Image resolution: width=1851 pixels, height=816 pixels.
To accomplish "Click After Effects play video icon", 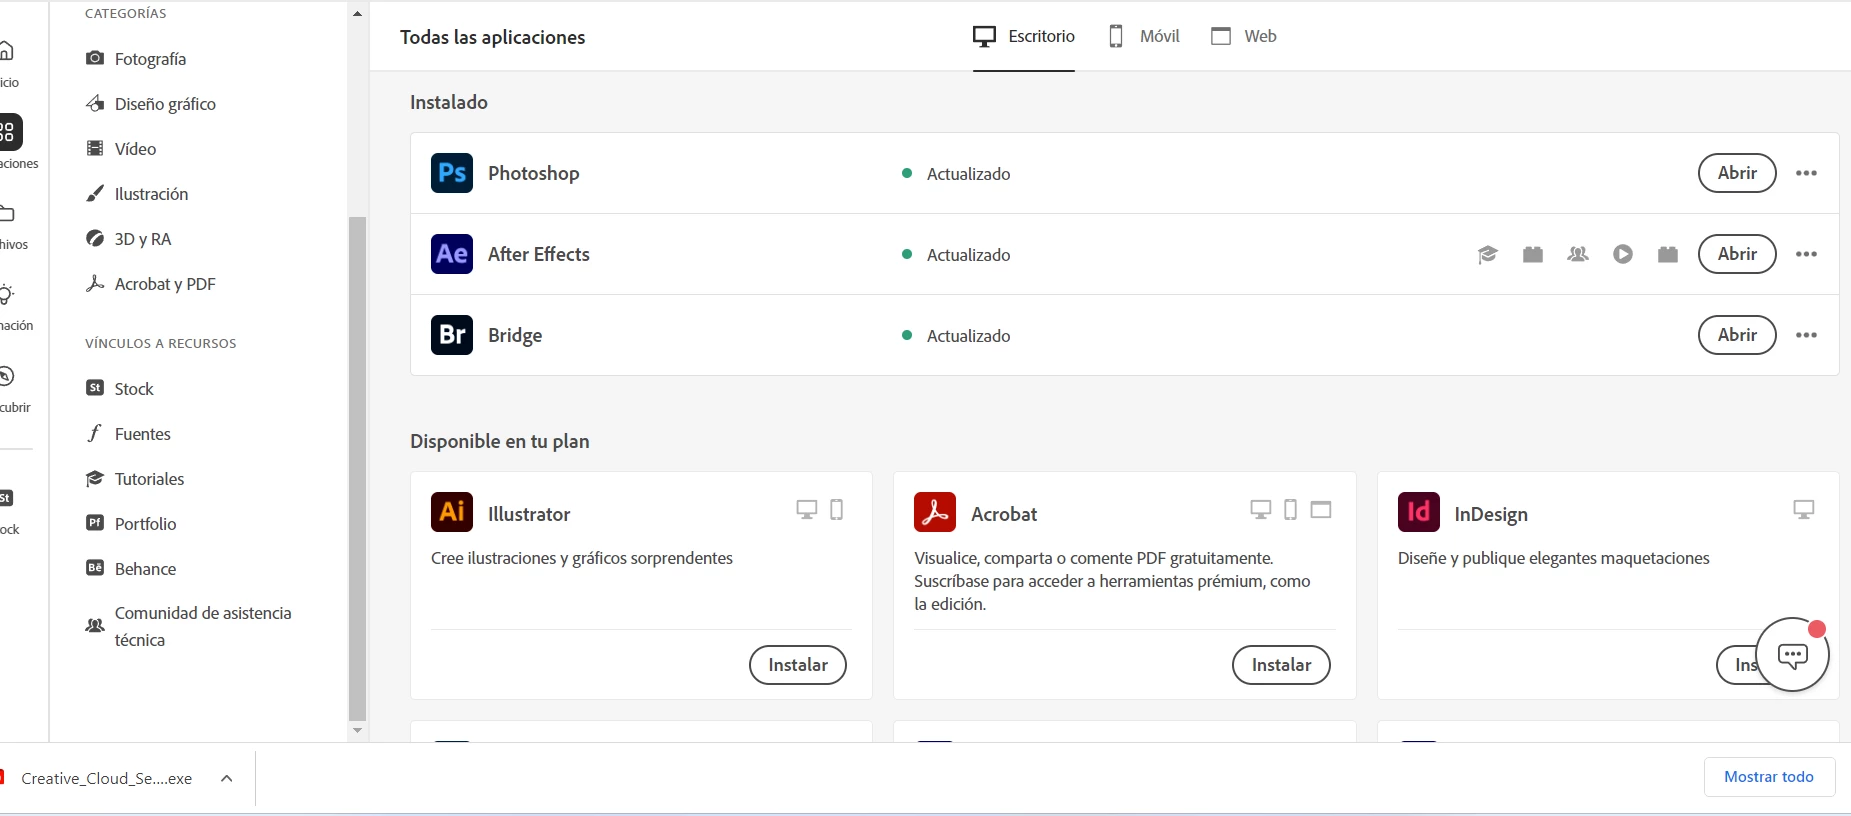I will [1623, 254].
